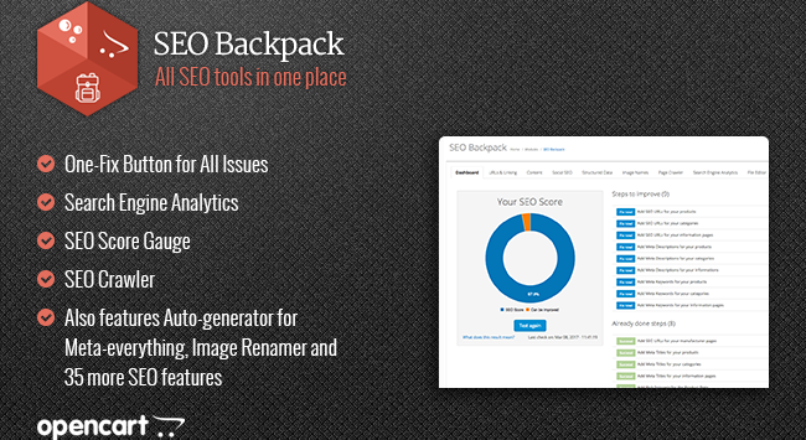Switch to the URLs & Linking tab

click(x=503, y=173)
